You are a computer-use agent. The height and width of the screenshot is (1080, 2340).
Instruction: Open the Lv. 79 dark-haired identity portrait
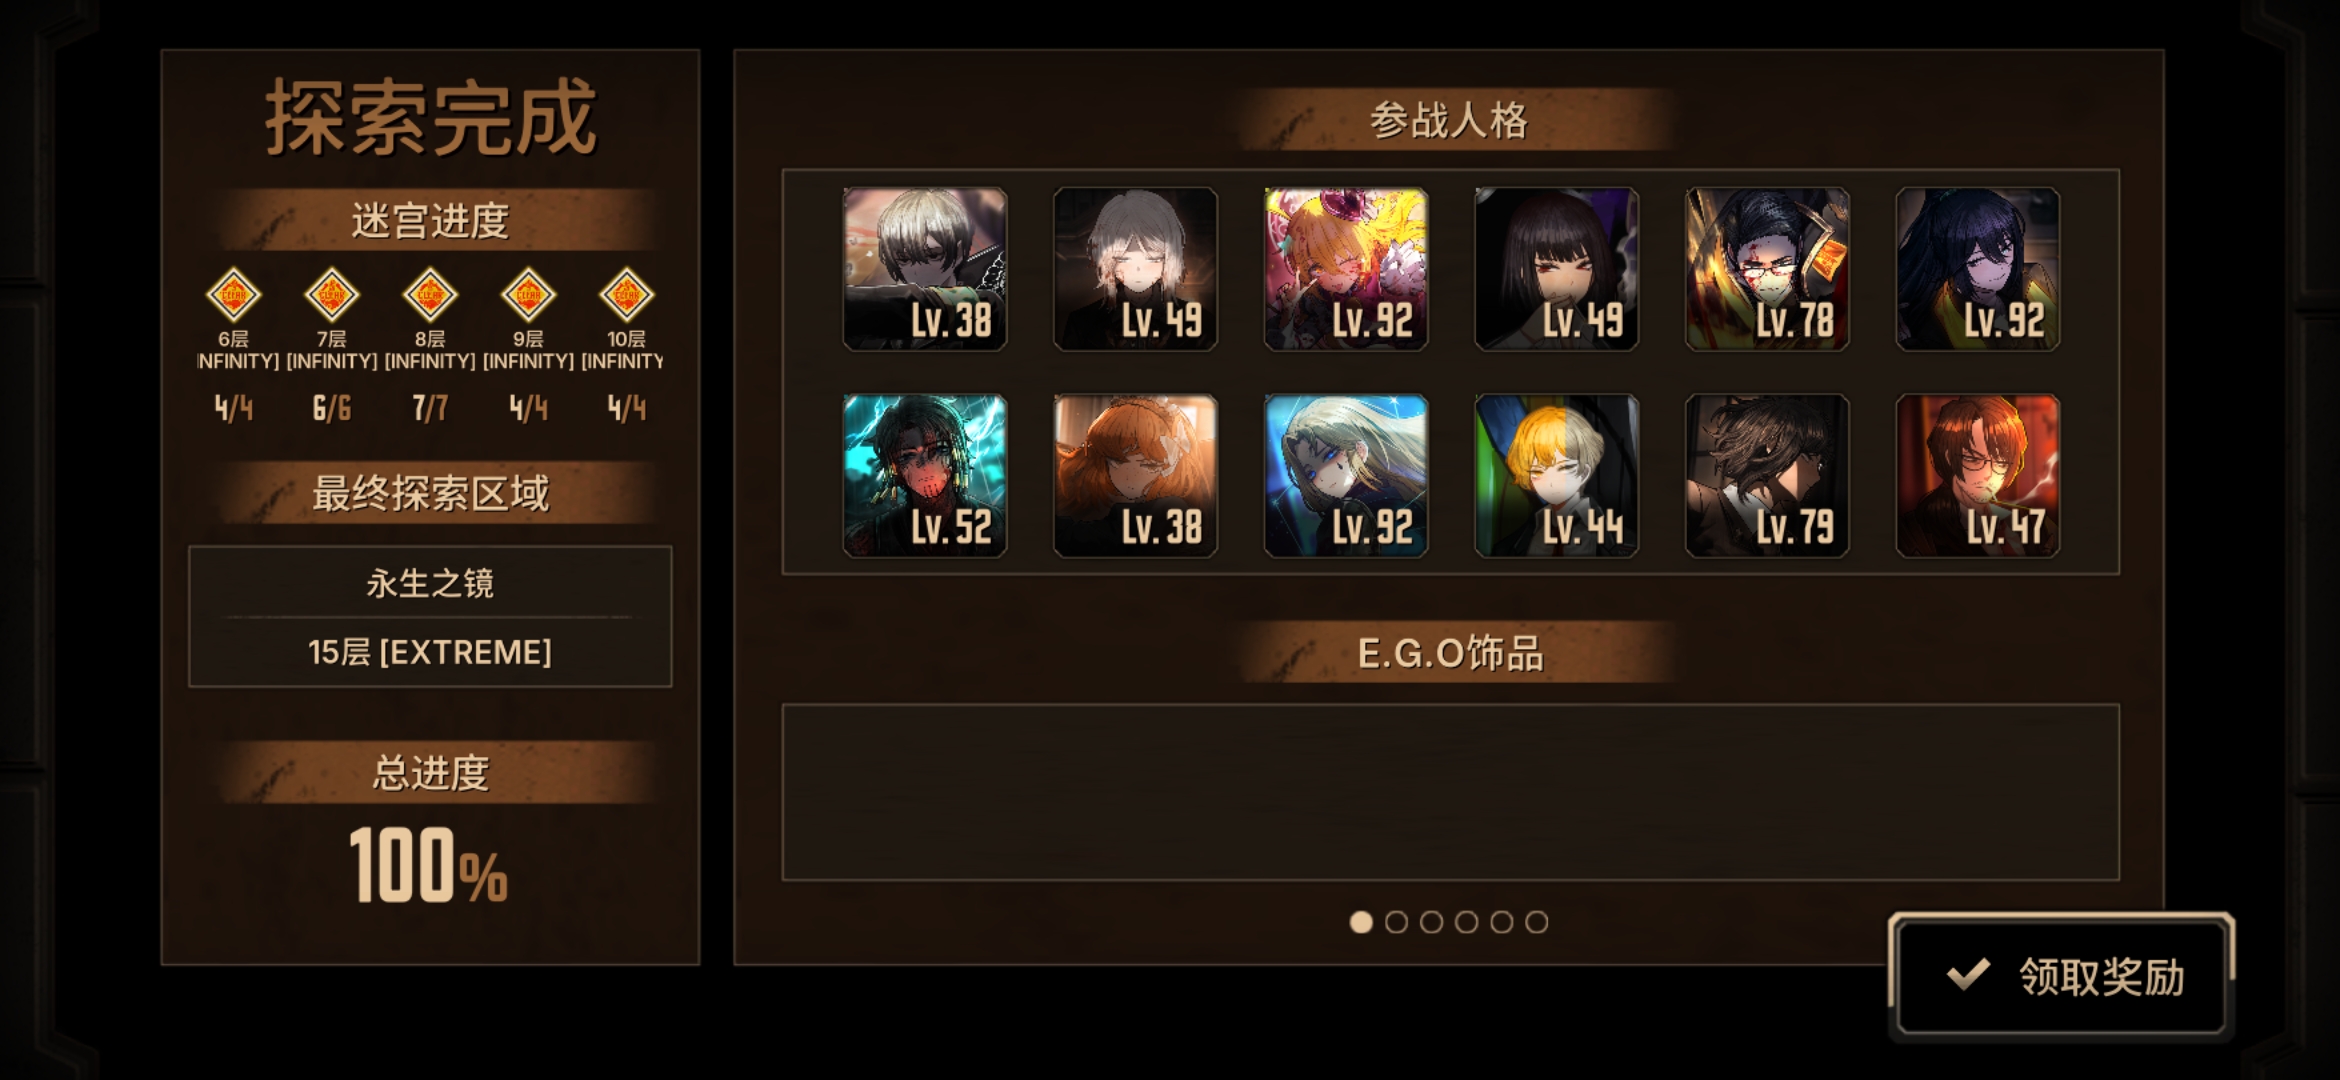point(1767,475)
